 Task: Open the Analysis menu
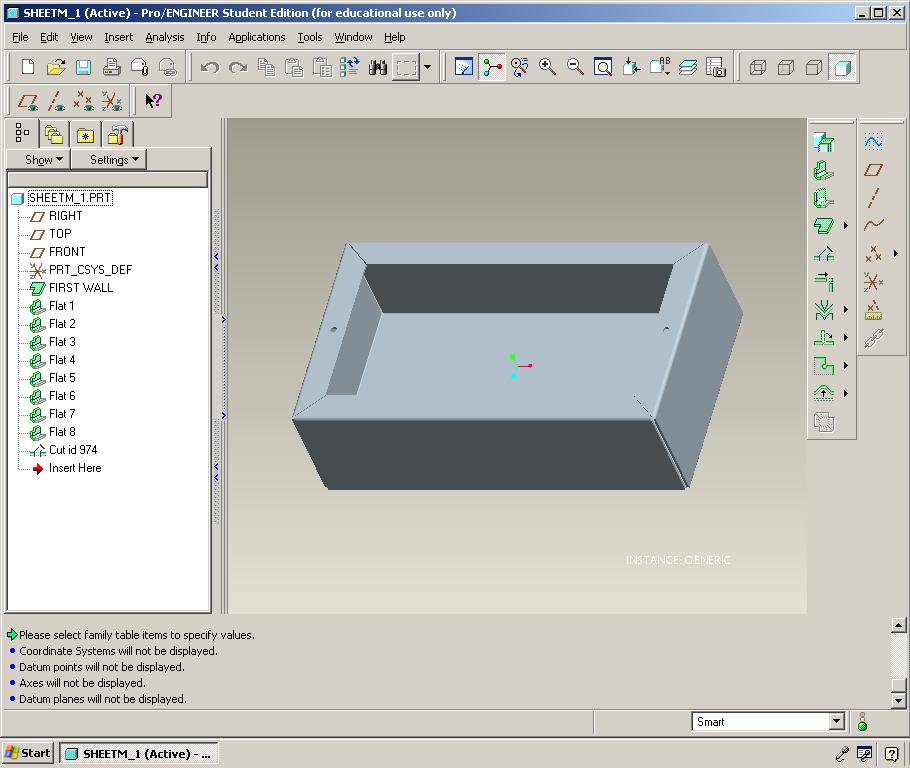pyautogui.click(x=164, y=37)
